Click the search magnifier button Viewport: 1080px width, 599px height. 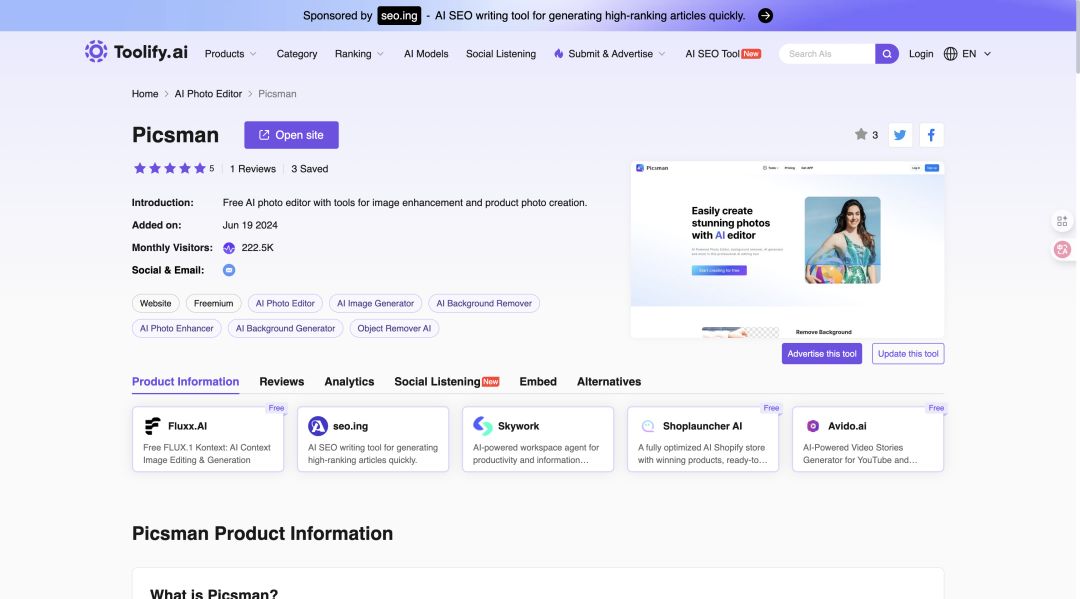pos(886,54)
